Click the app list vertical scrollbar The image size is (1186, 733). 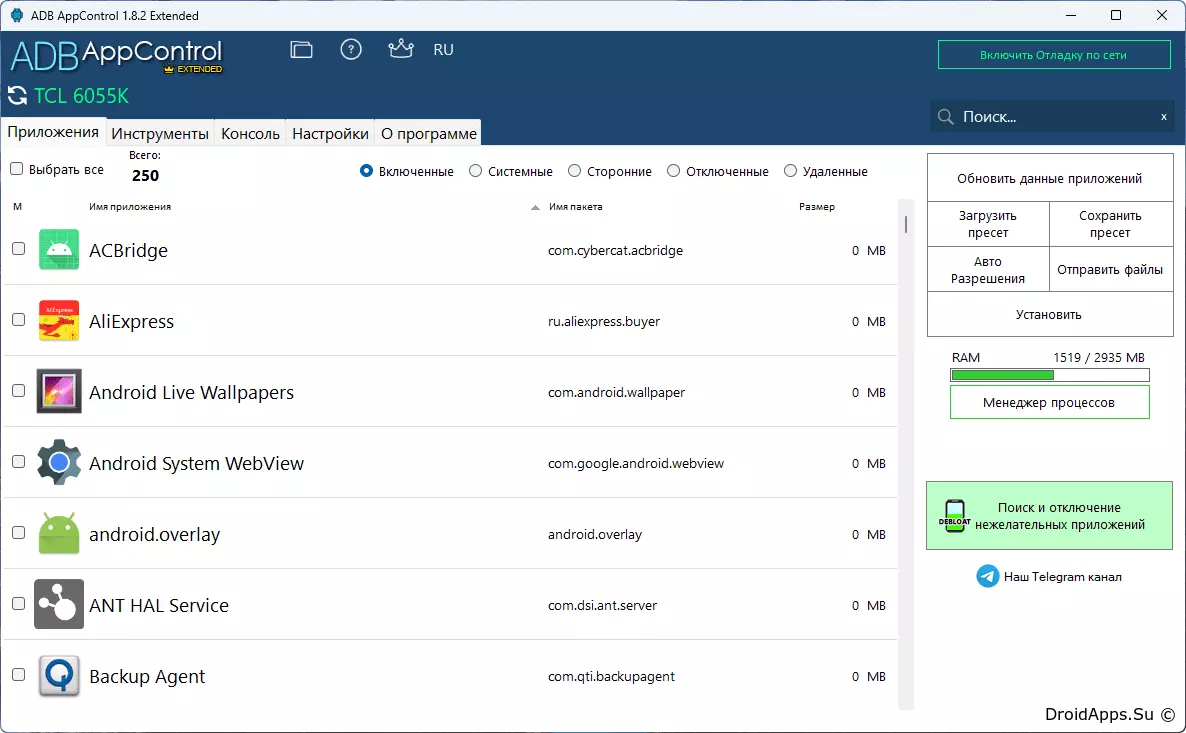tap(905, 454)
